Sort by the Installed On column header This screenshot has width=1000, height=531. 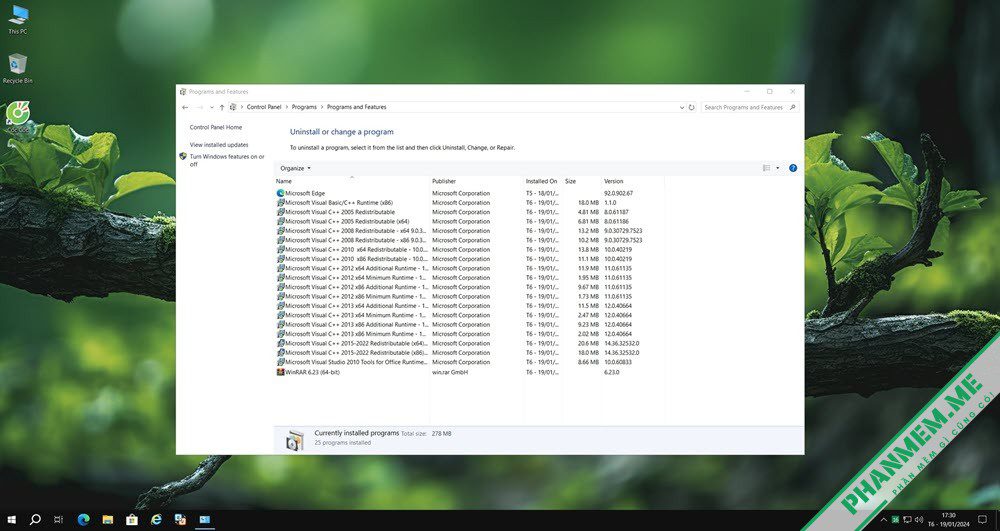pyautogui.click(x=542, y=181)
